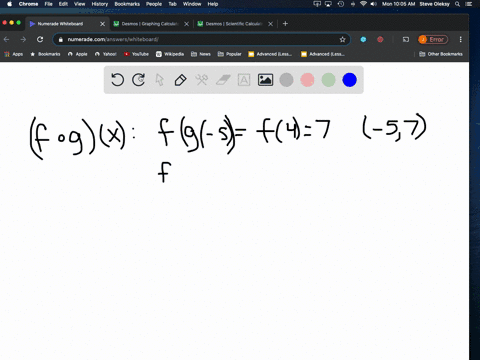Viewport: 480px width, 360px height.
Task: Pick the light green color swatch
Action: coord(328,80)
